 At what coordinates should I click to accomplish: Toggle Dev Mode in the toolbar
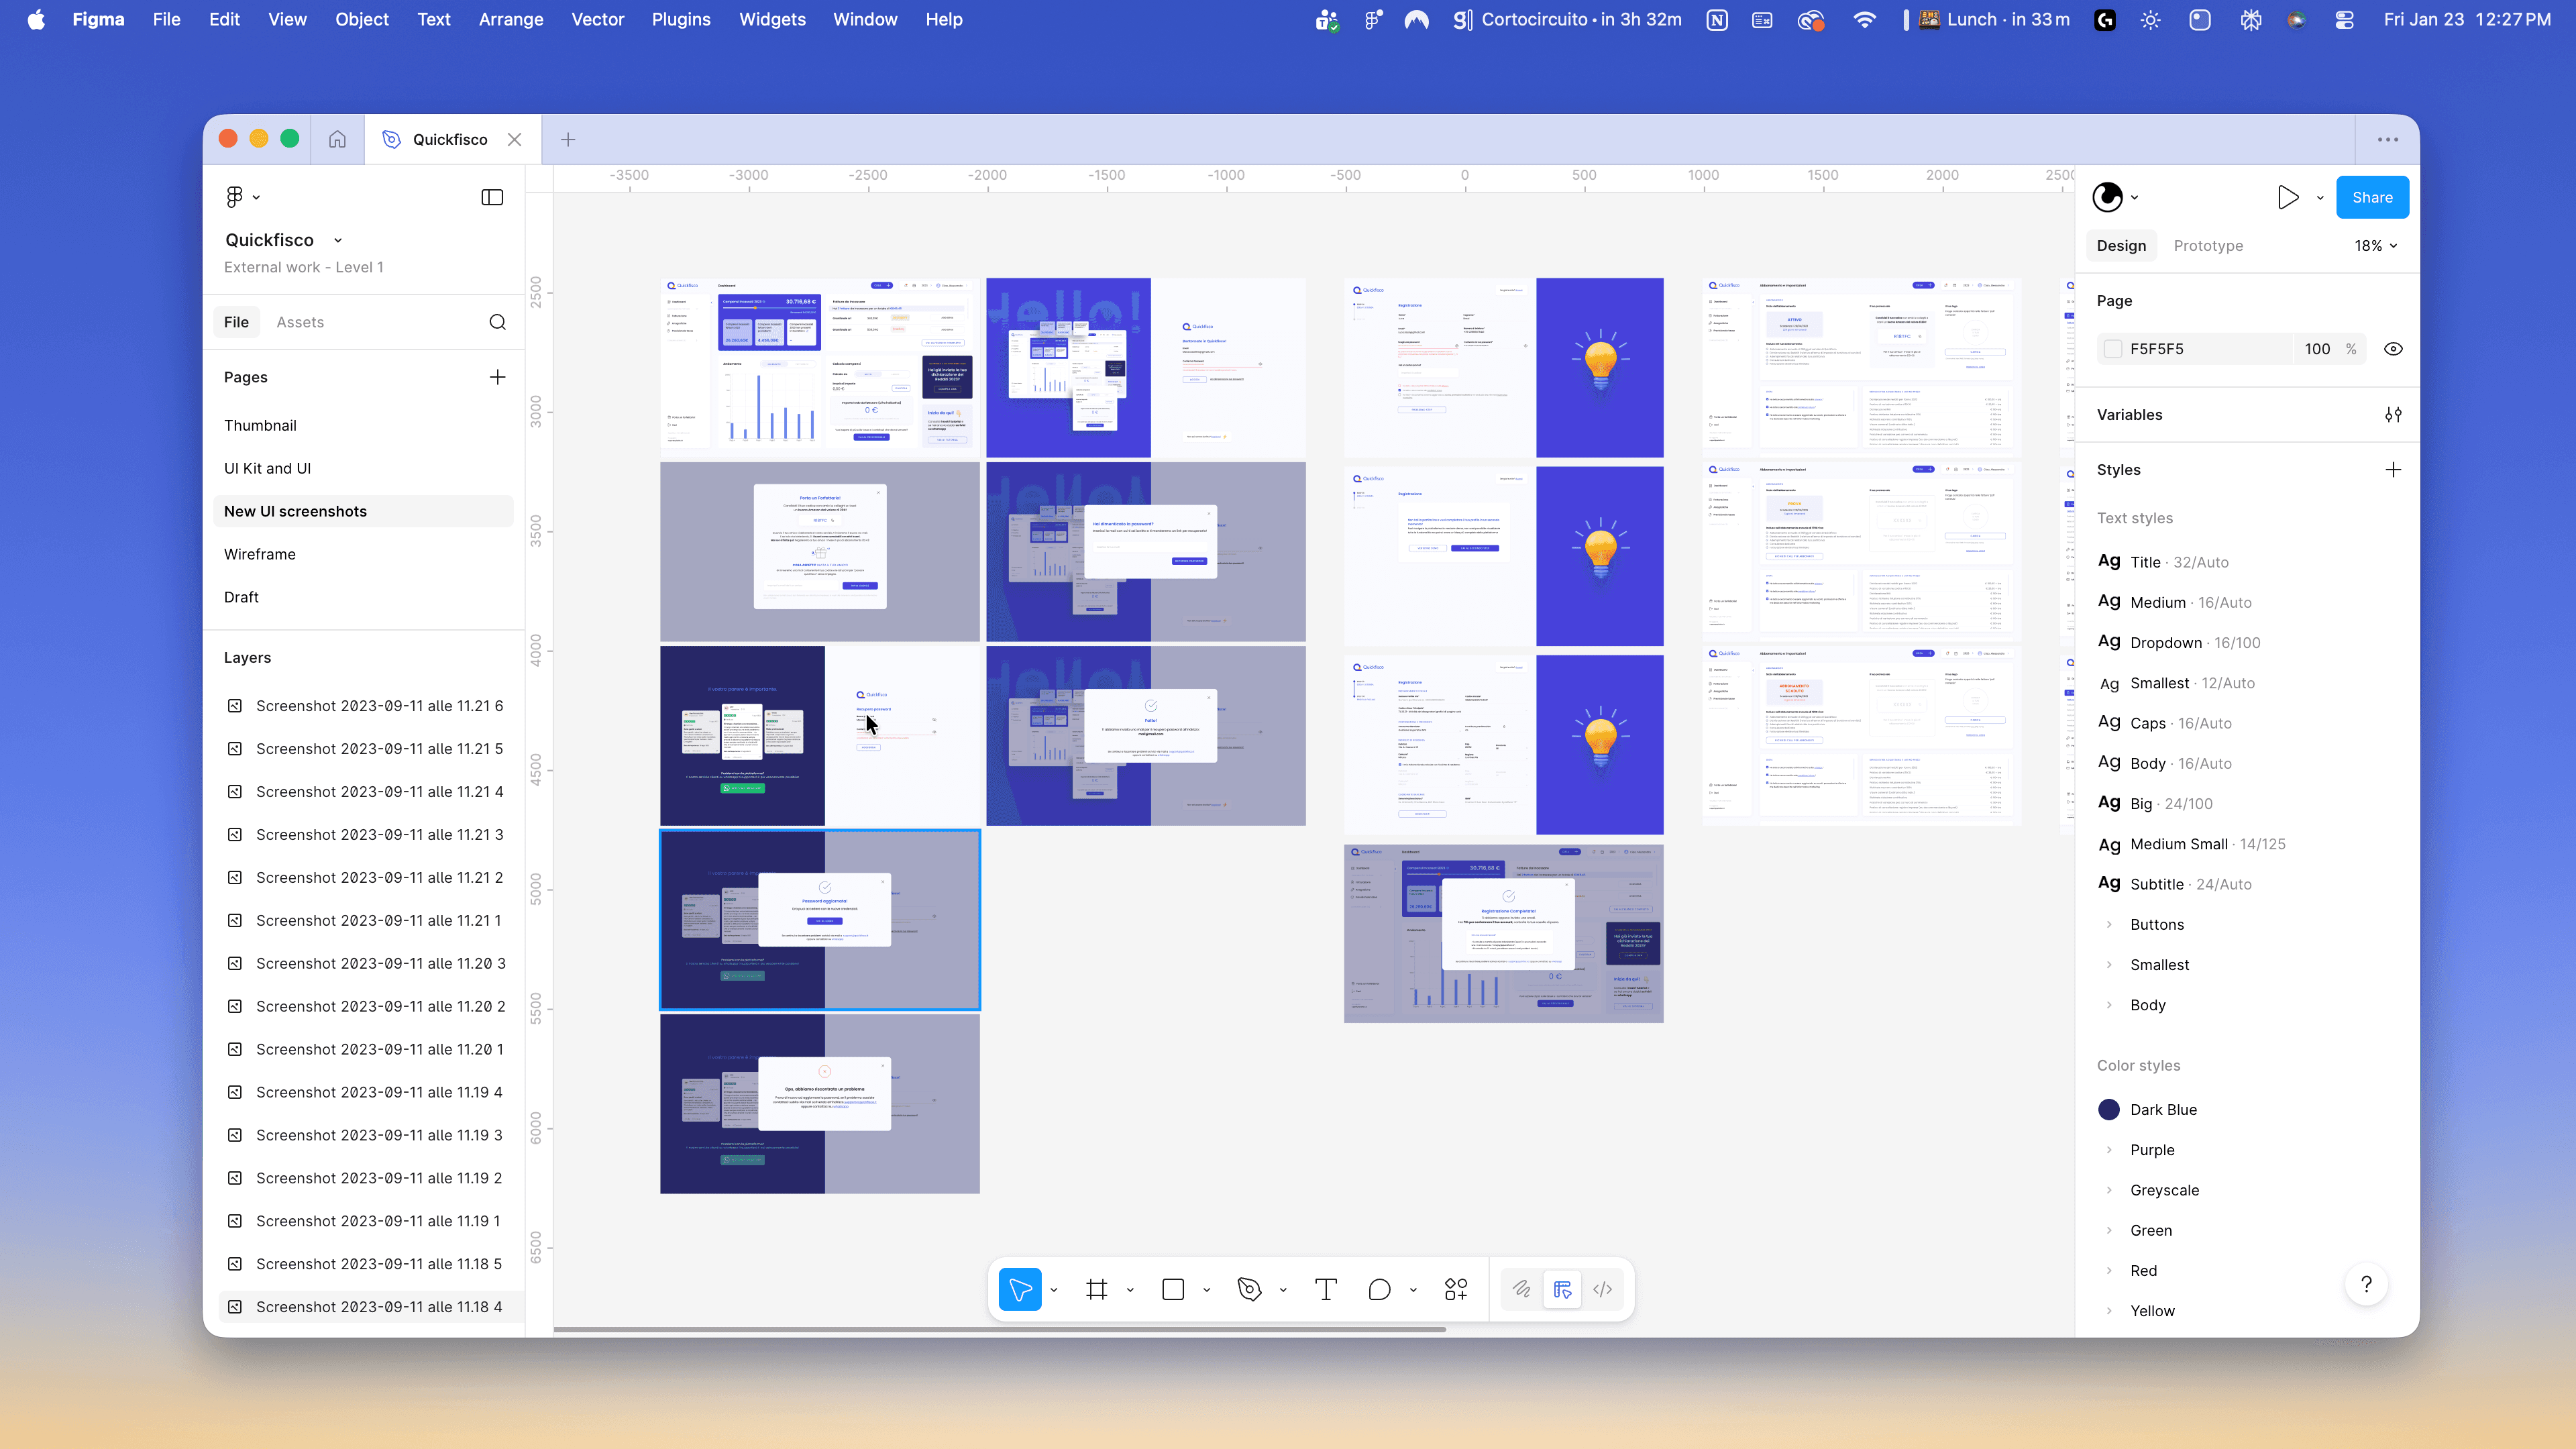point(1603,1289)
